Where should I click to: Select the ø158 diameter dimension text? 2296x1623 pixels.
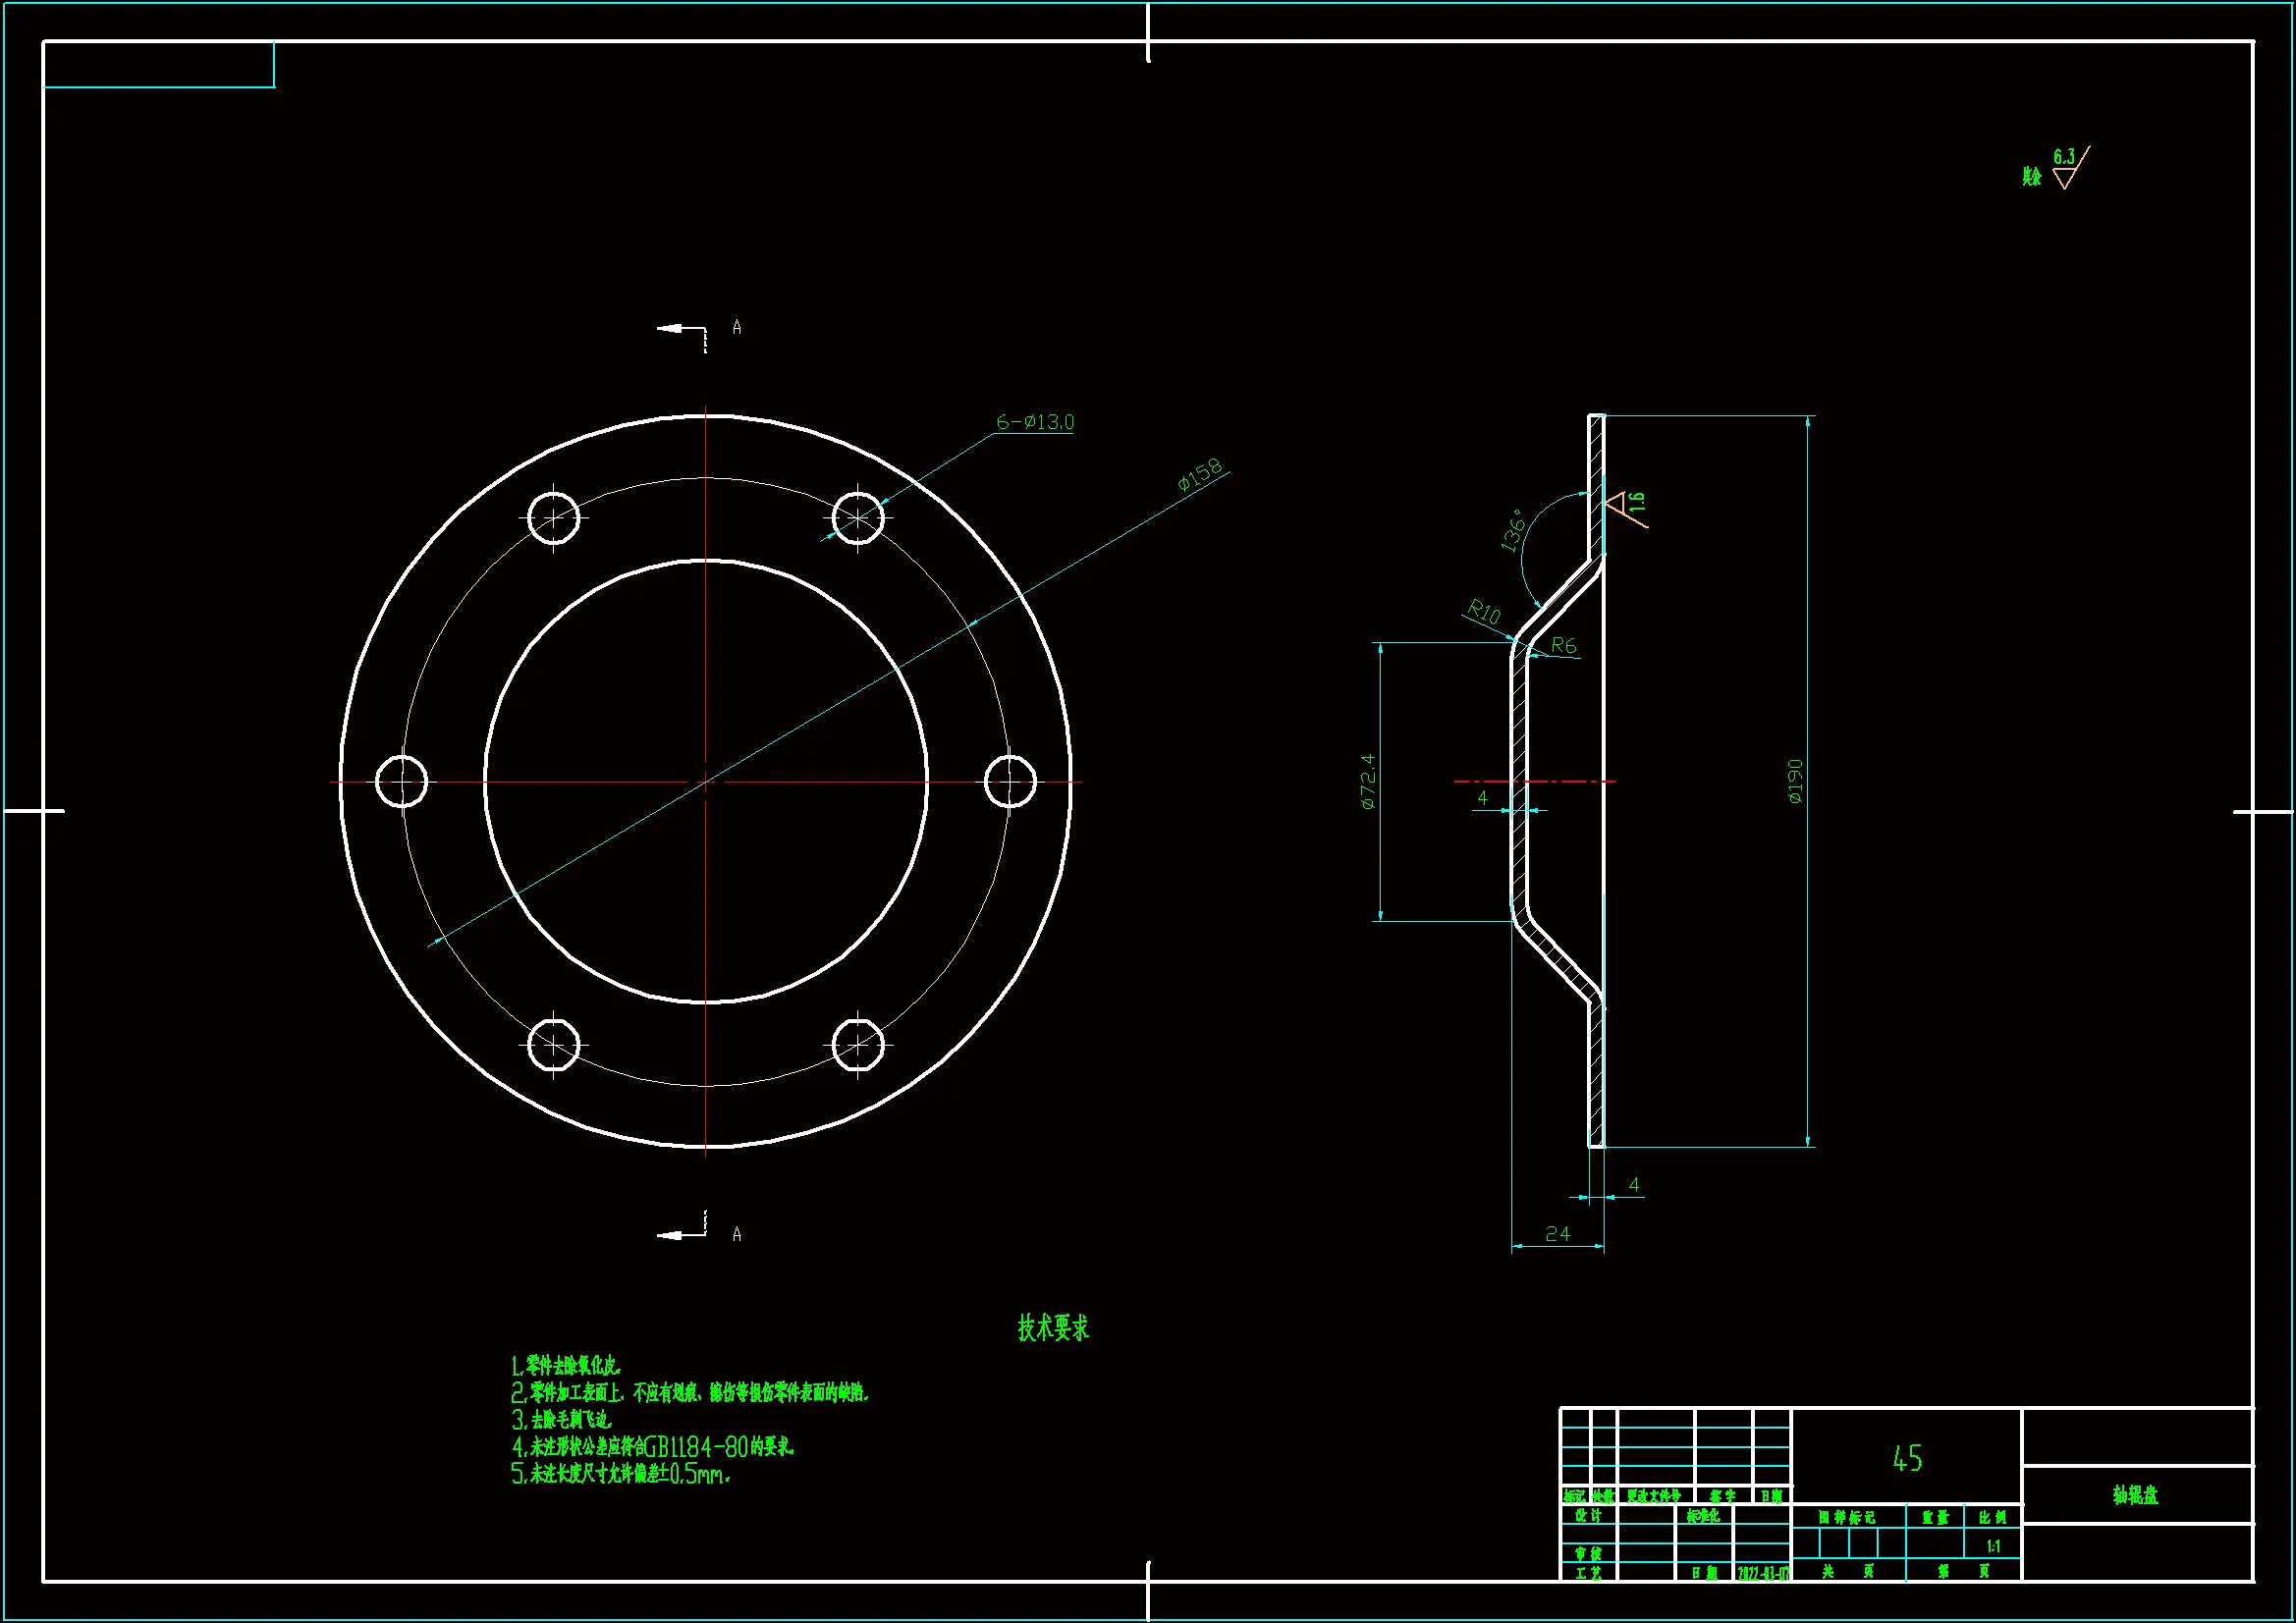[x=1199, y=475]
